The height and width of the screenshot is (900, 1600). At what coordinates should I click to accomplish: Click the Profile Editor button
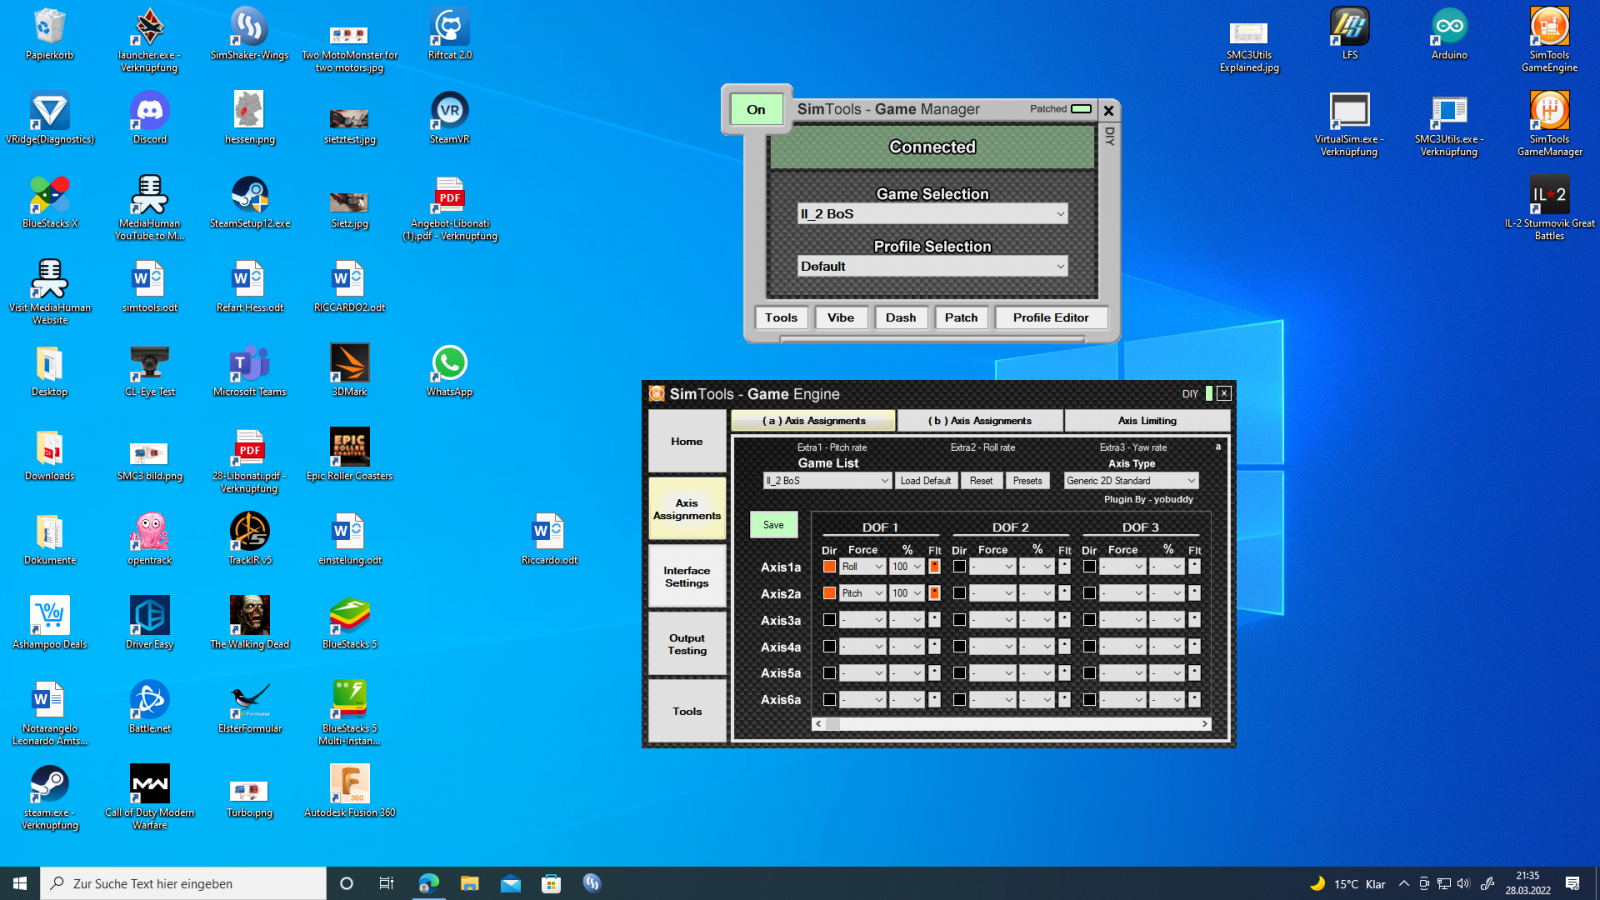tap(1050, 318)
